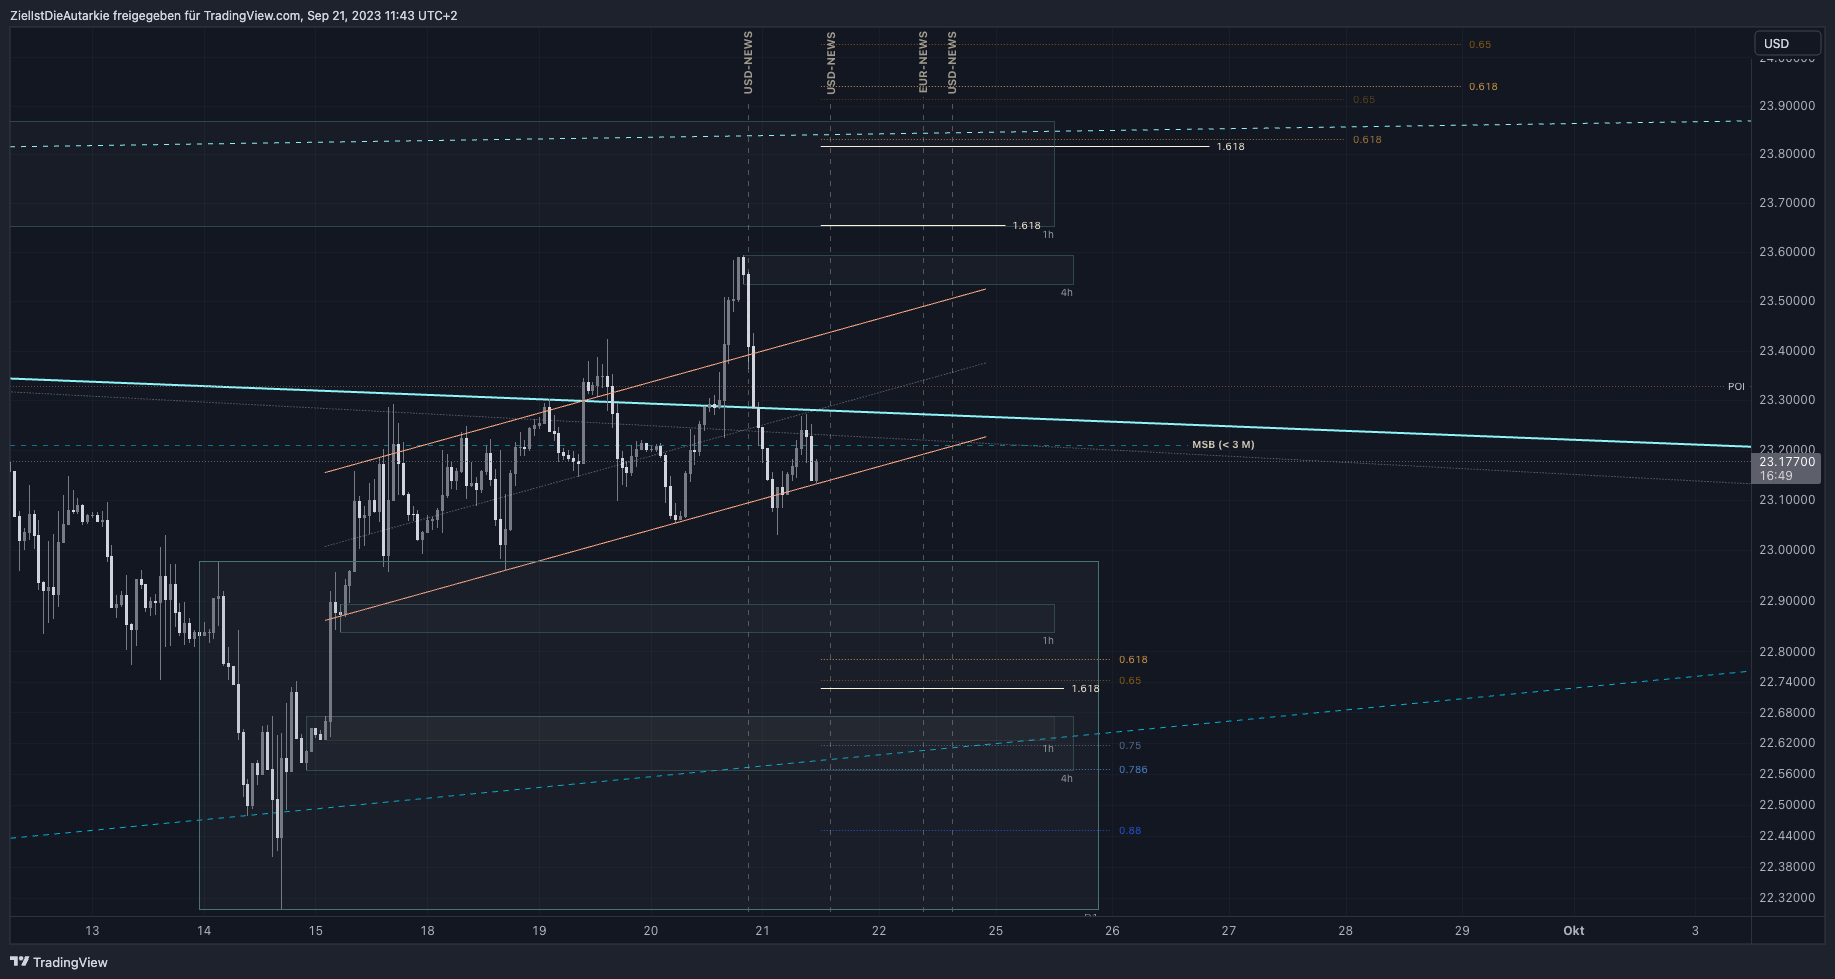Select the EUR-NEWS vertical line label
This screenshot has width=1835, height=979.
click(x=923, y=62)
